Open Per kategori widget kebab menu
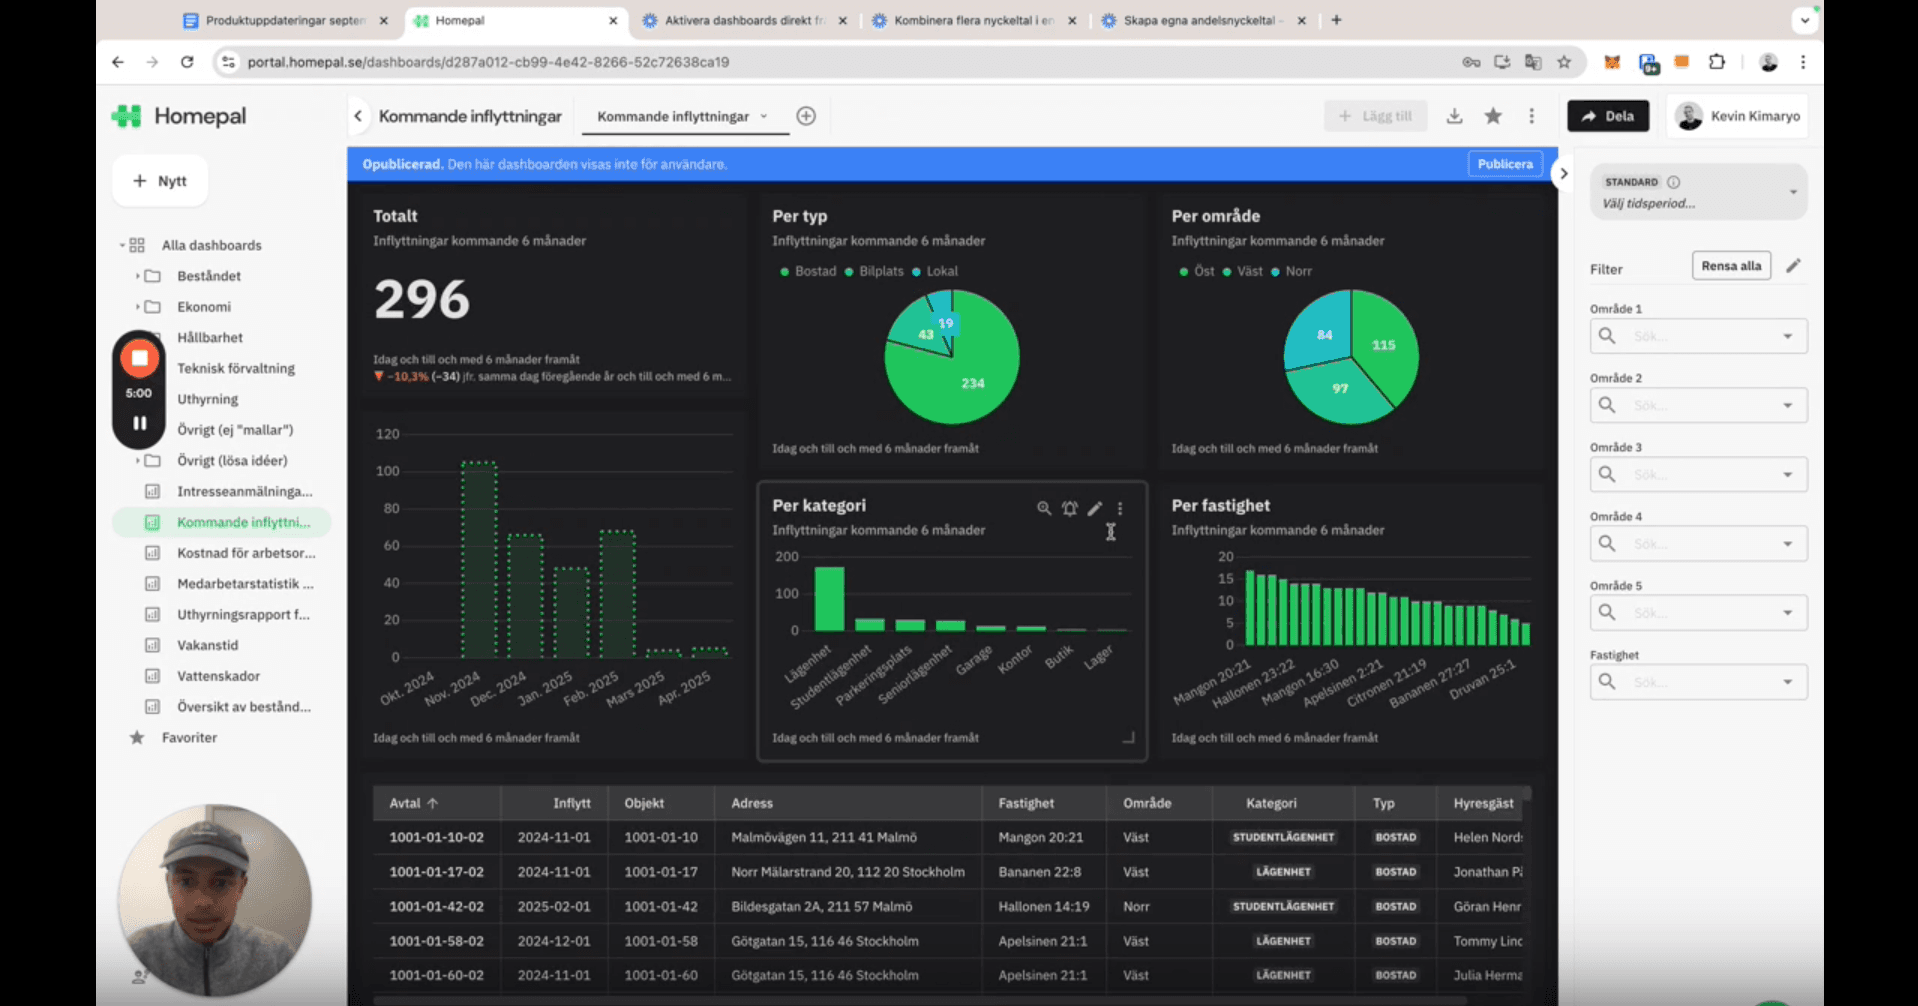Viewport: 1918px width, 1006px height. tap(1120, 509)
